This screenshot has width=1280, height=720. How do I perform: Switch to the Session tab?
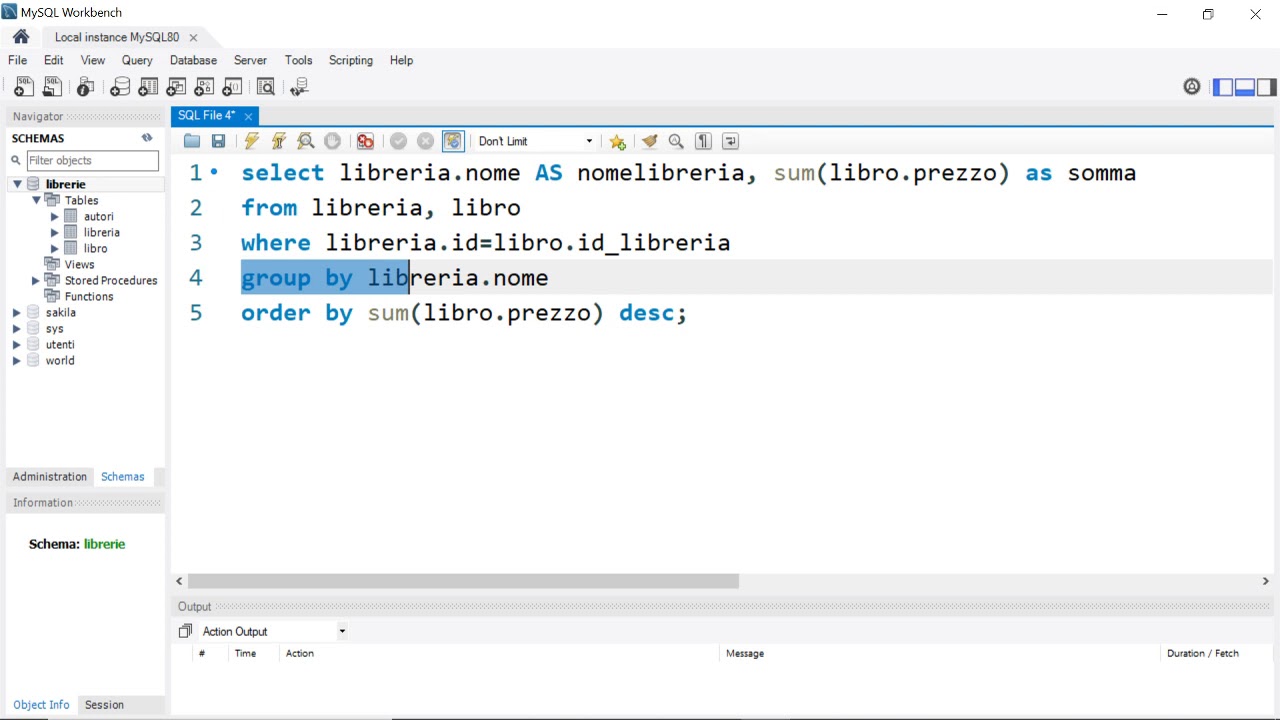[104, 705]
